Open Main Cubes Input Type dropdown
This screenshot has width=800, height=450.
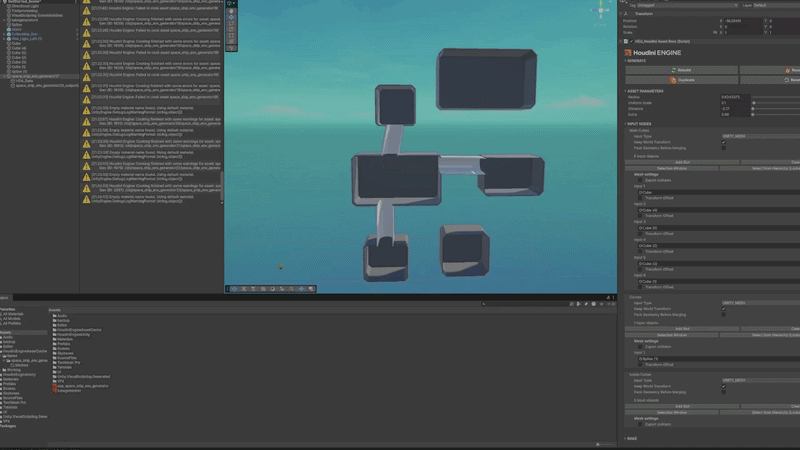coord(760,136)
